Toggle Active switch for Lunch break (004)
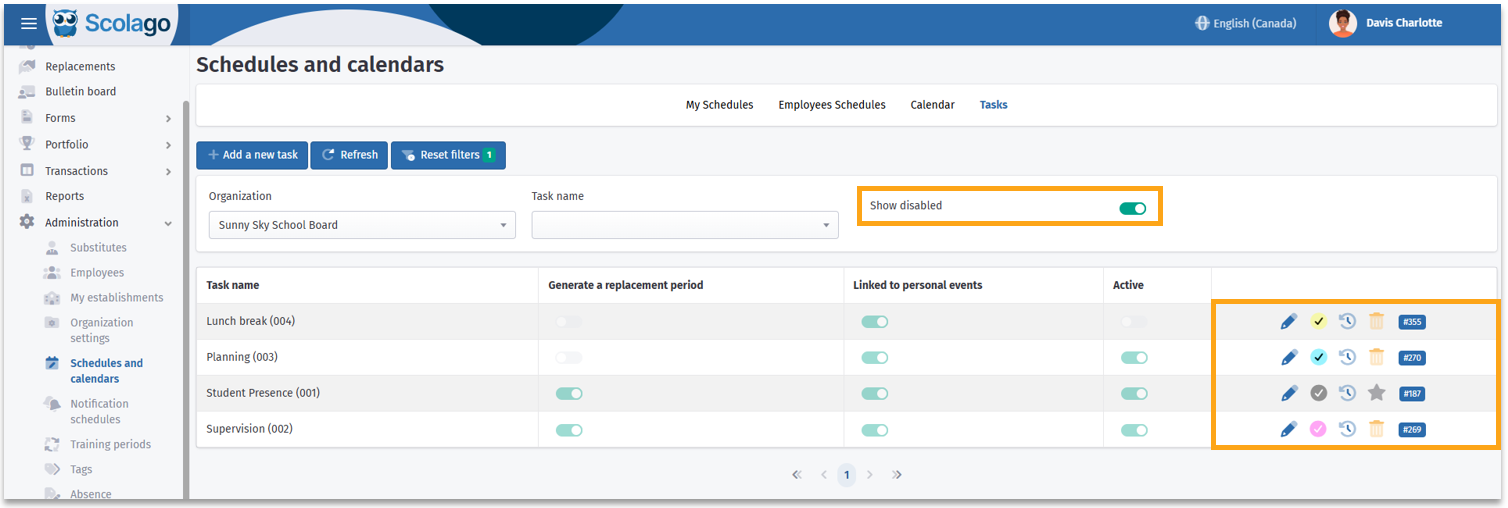The width and height of the screenshot is (1508, 508). (x=1134, y=322)
